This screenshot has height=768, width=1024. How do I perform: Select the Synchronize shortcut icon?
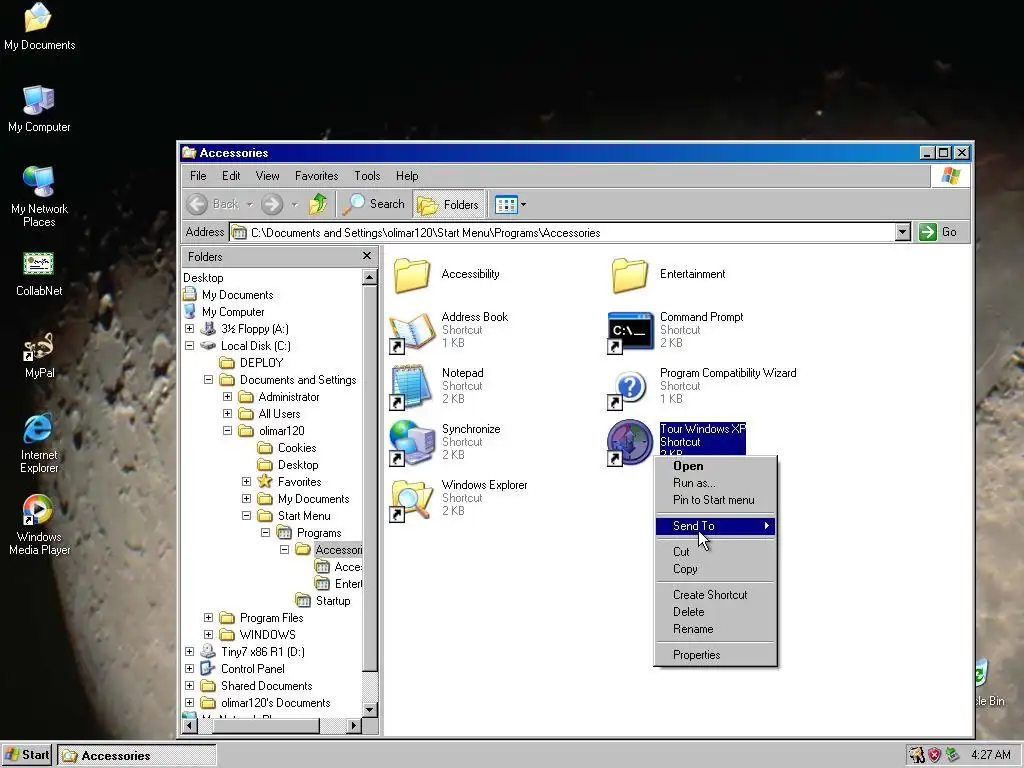point(411,443)
